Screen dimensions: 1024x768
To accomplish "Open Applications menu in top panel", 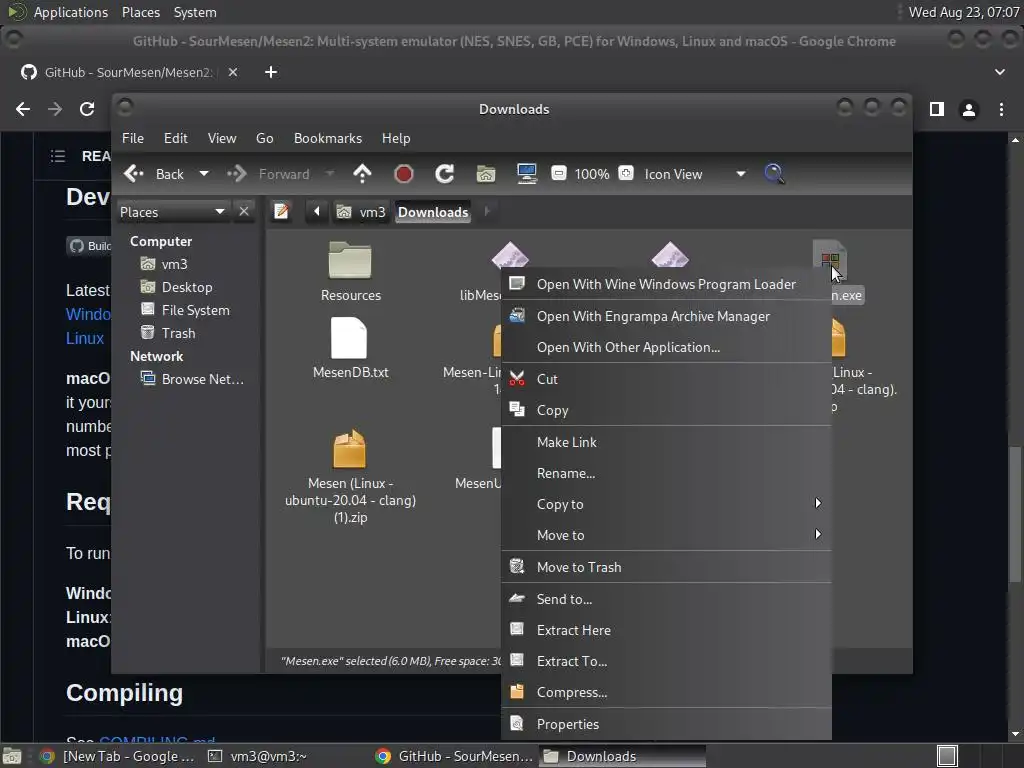I will (71, 12).
